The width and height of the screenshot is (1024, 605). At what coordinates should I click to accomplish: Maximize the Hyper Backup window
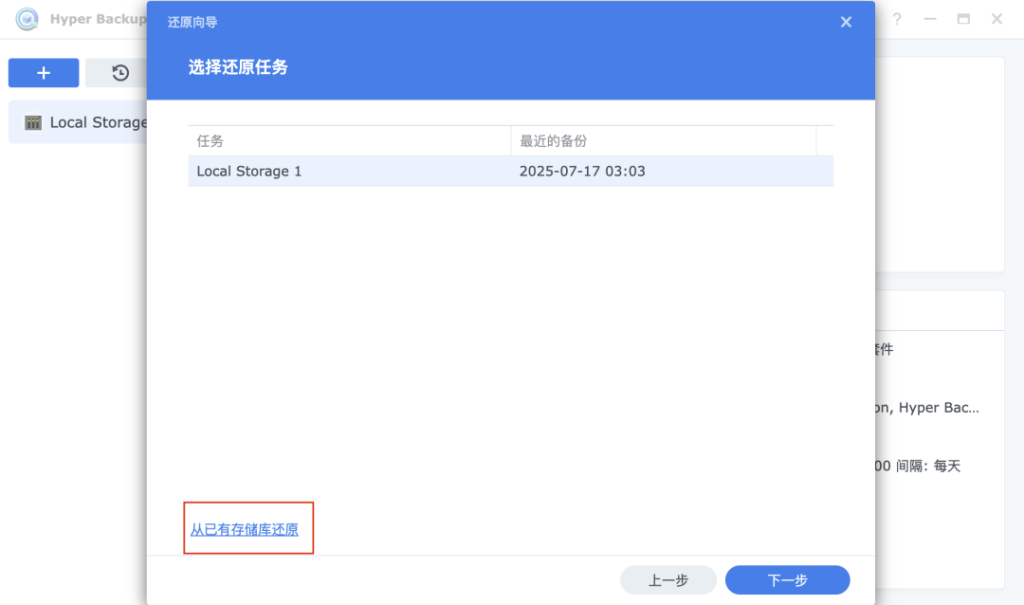(963, 19)
